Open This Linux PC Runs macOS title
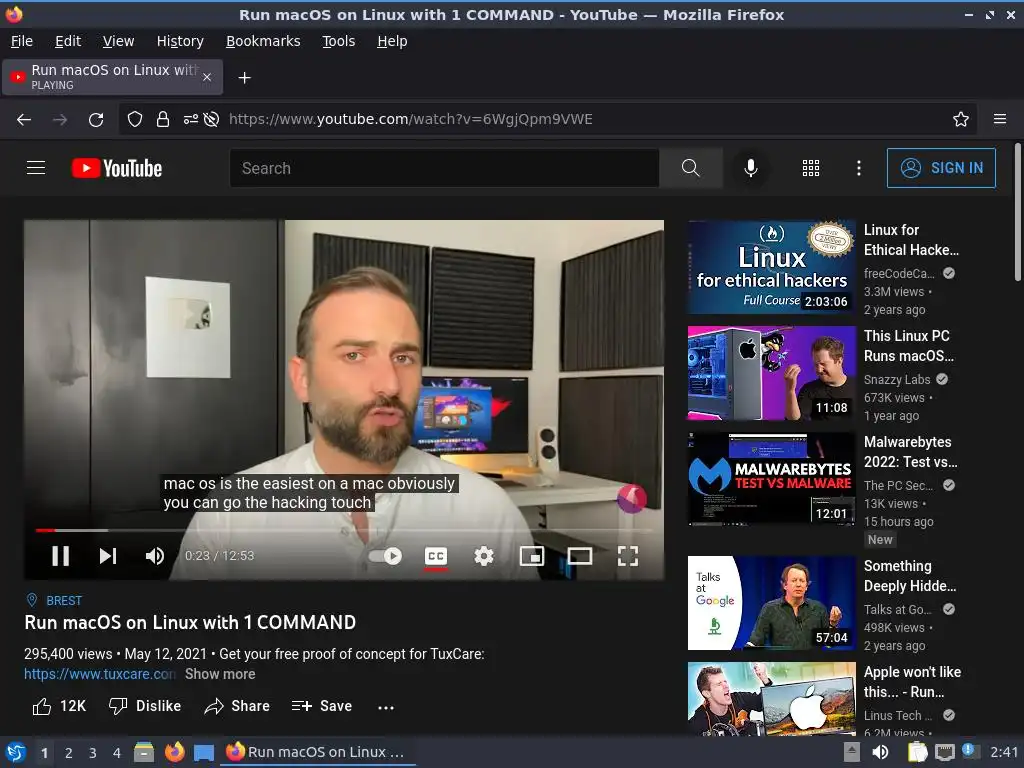 pyautogui.click(x=908, y=346)
